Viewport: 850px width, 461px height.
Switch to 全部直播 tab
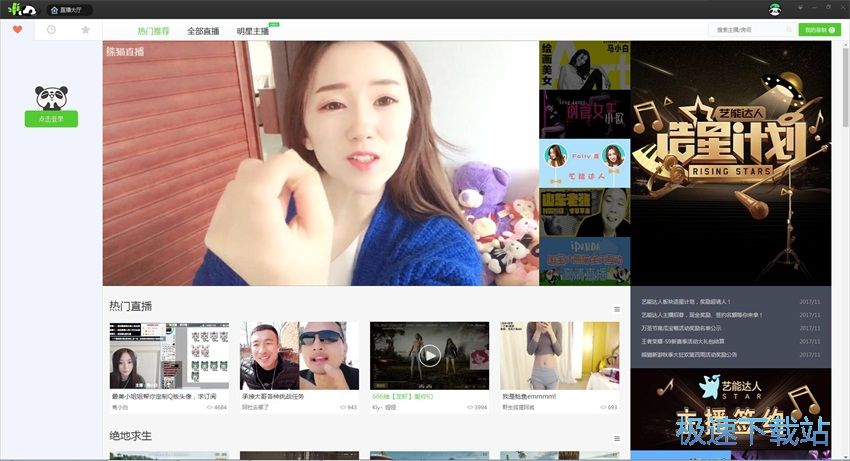pyautogui.click(x=203, y=31)
